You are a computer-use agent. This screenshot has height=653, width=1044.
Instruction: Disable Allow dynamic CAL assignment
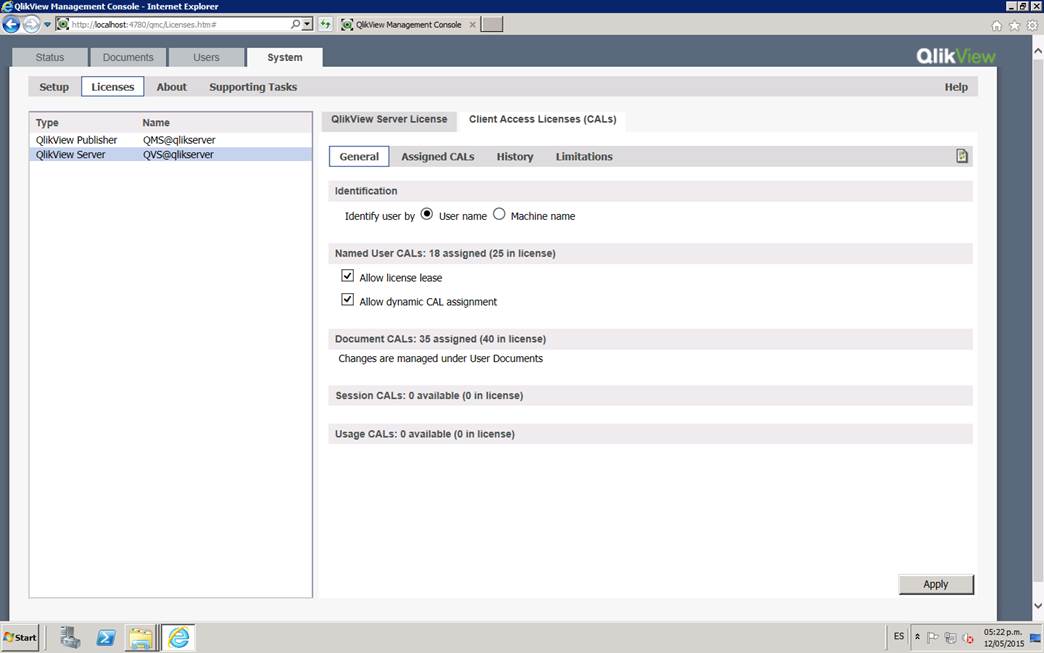(x=347, y=299)
